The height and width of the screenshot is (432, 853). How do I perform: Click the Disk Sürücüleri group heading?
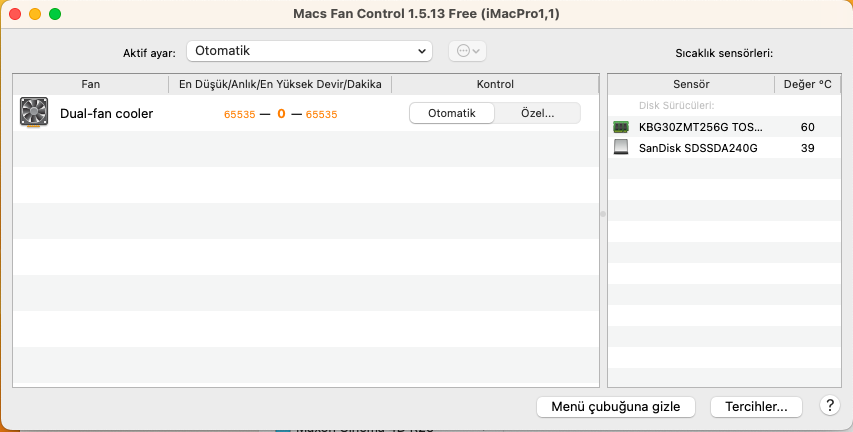coord(677,106)
